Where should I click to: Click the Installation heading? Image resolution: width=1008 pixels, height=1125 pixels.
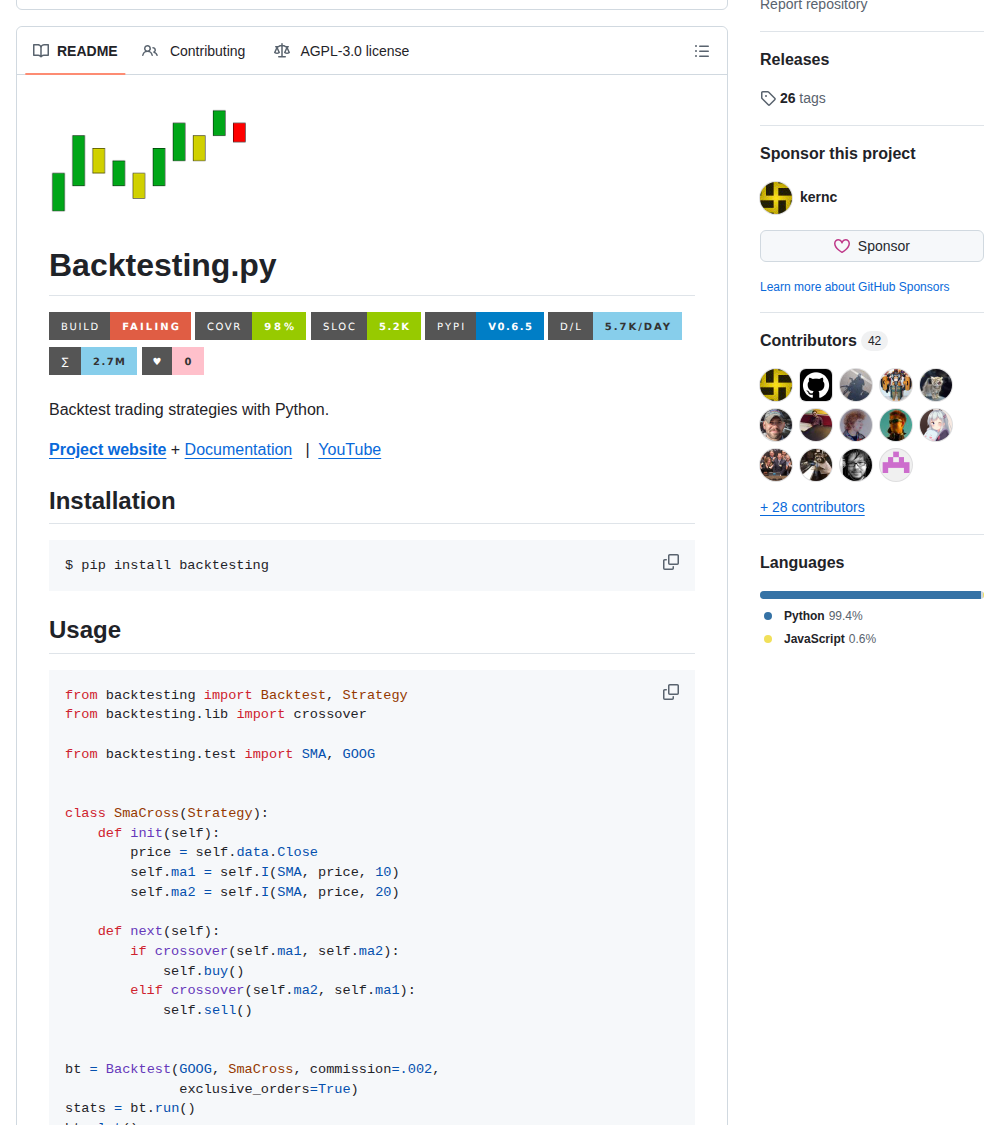[x=112, y=501]
